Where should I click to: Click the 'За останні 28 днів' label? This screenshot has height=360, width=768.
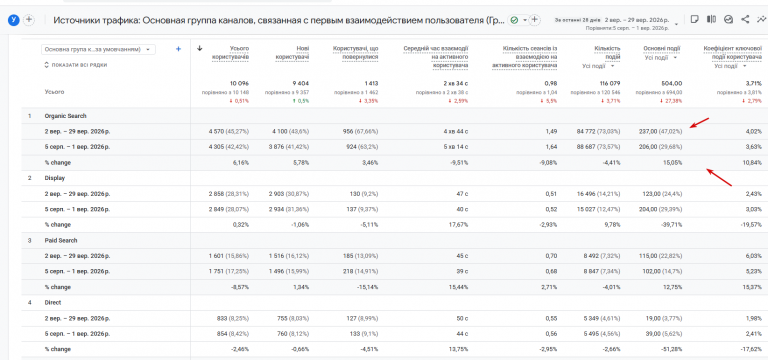coord(577,20)
